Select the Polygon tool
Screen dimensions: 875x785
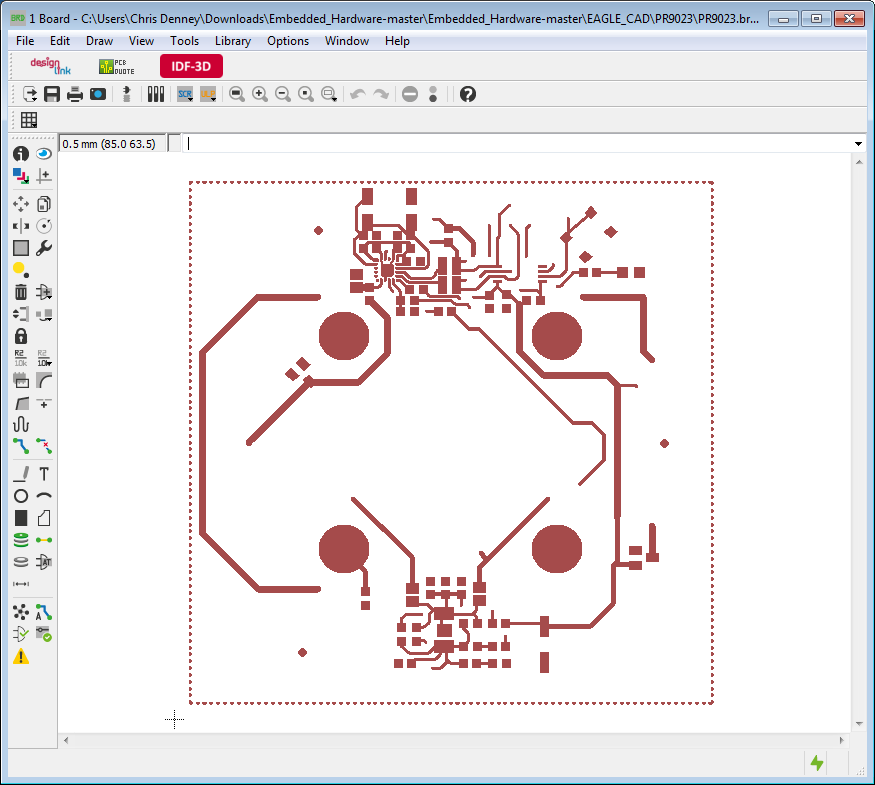click(44, 518)
